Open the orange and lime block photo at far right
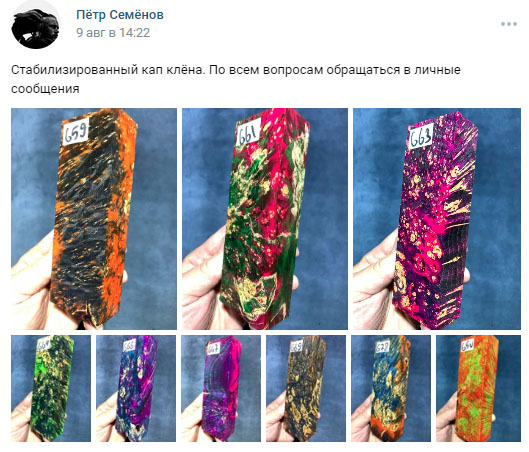The image size is (529, 452). pyautogui.click(x=478, y=388)
